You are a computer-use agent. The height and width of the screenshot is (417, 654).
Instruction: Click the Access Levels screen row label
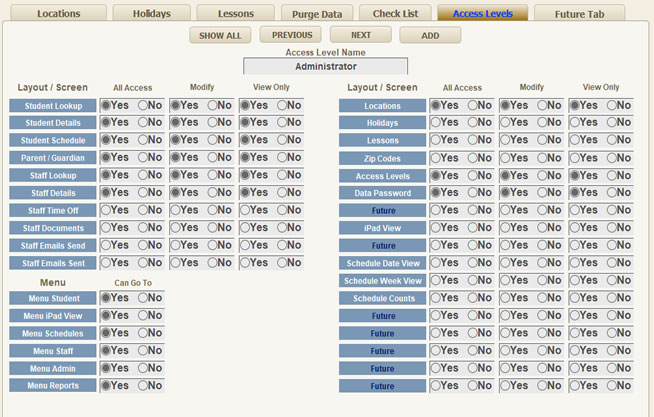382,176
